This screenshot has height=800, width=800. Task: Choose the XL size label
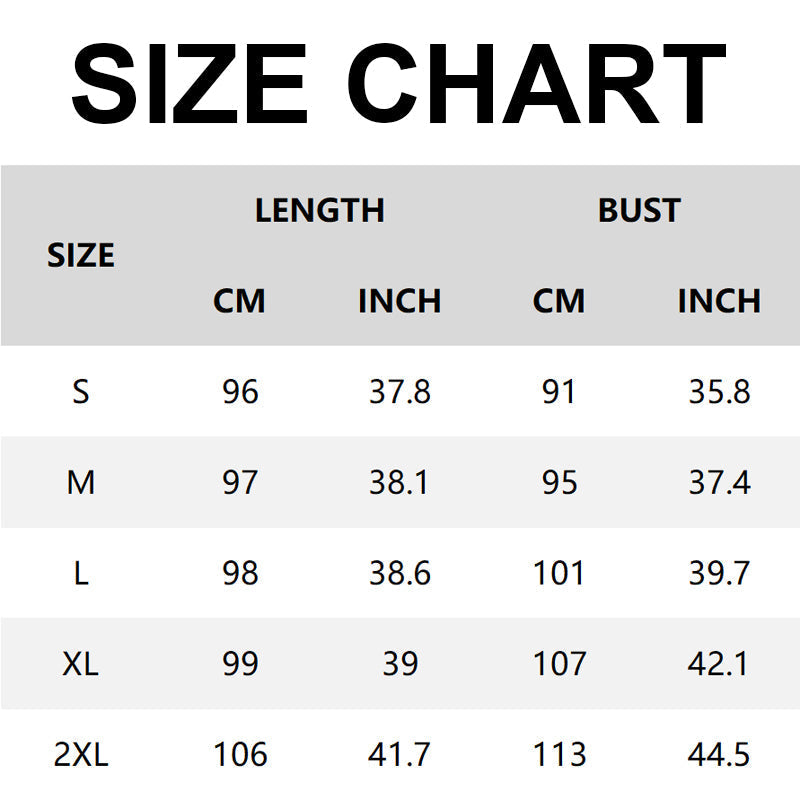click(81, 664)
